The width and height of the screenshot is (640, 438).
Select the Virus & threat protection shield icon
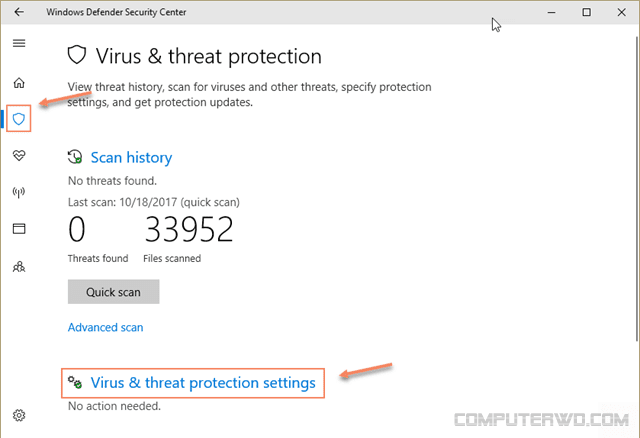pos(19,119)
